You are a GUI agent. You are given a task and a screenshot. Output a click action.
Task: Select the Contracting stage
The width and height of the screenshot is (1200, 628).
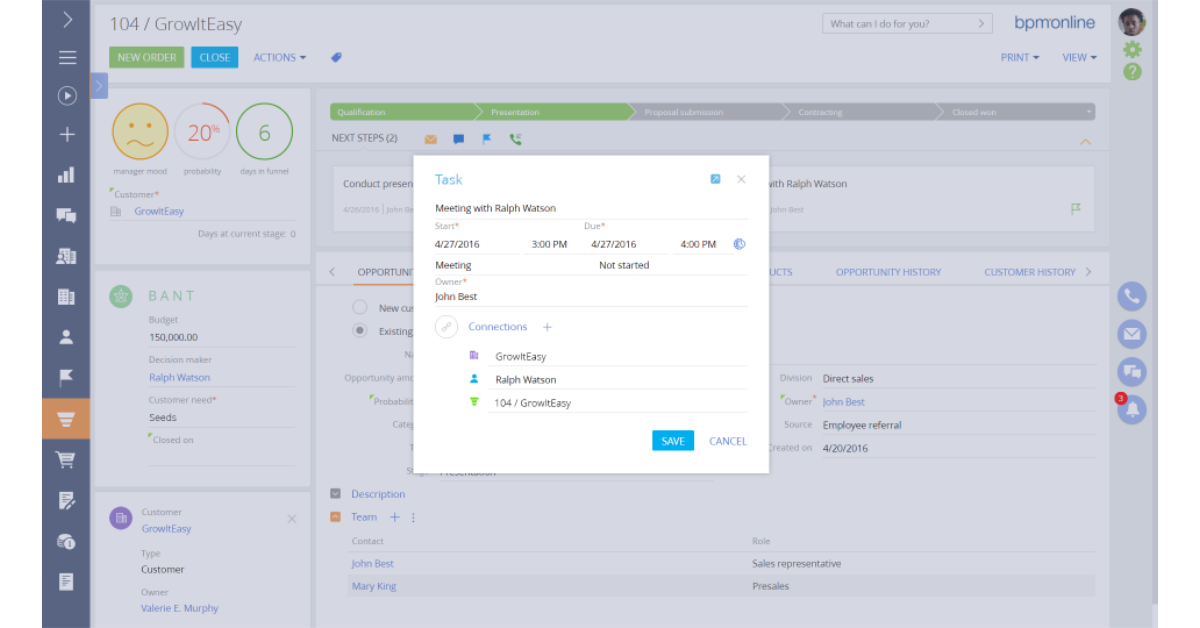tap(860, 112)
